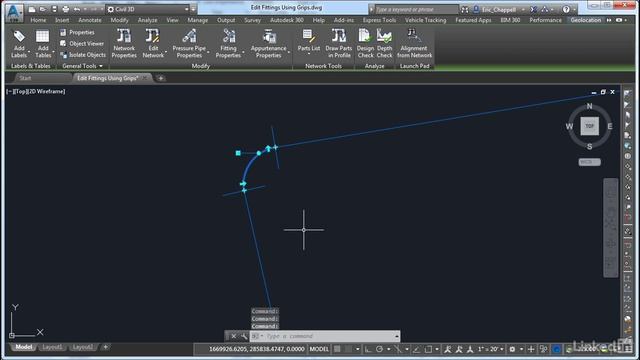Click Isolate Objects in the ribbon

(x=83, y=55)
